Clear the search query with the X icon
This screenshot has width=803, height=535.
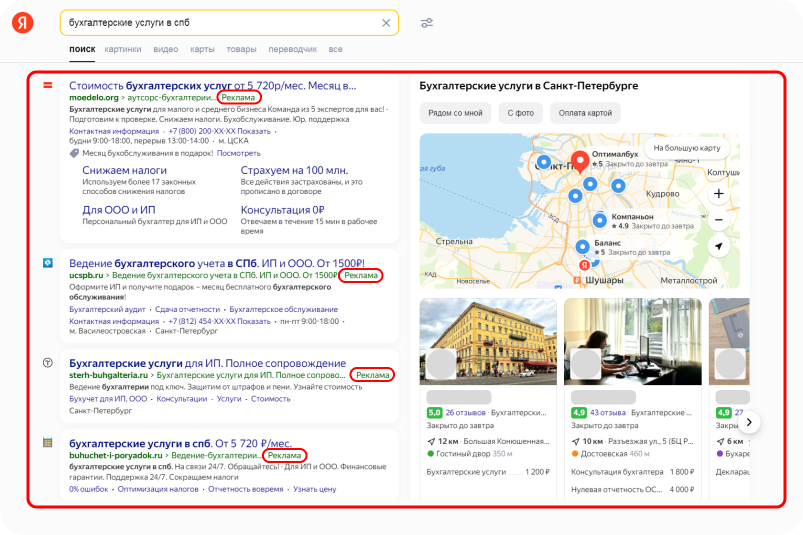(x=386, y=23)
